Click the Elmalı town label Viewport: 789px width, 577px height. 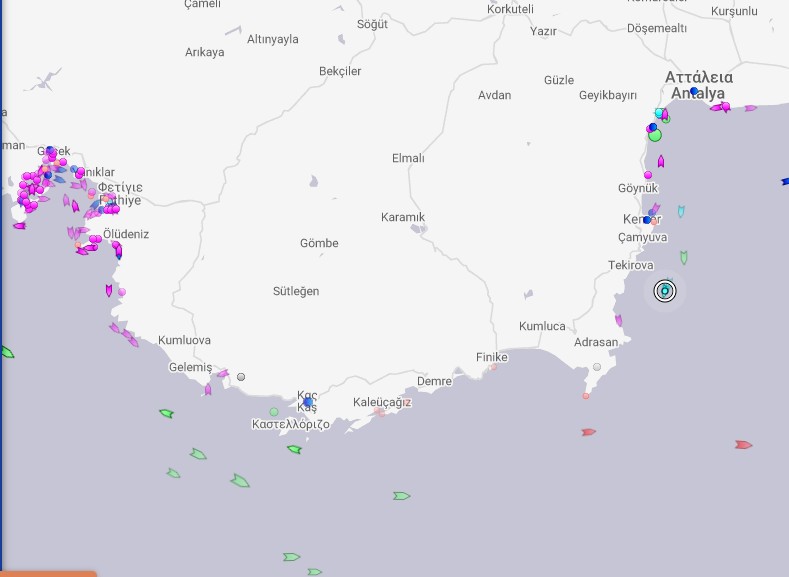(408, 158)
